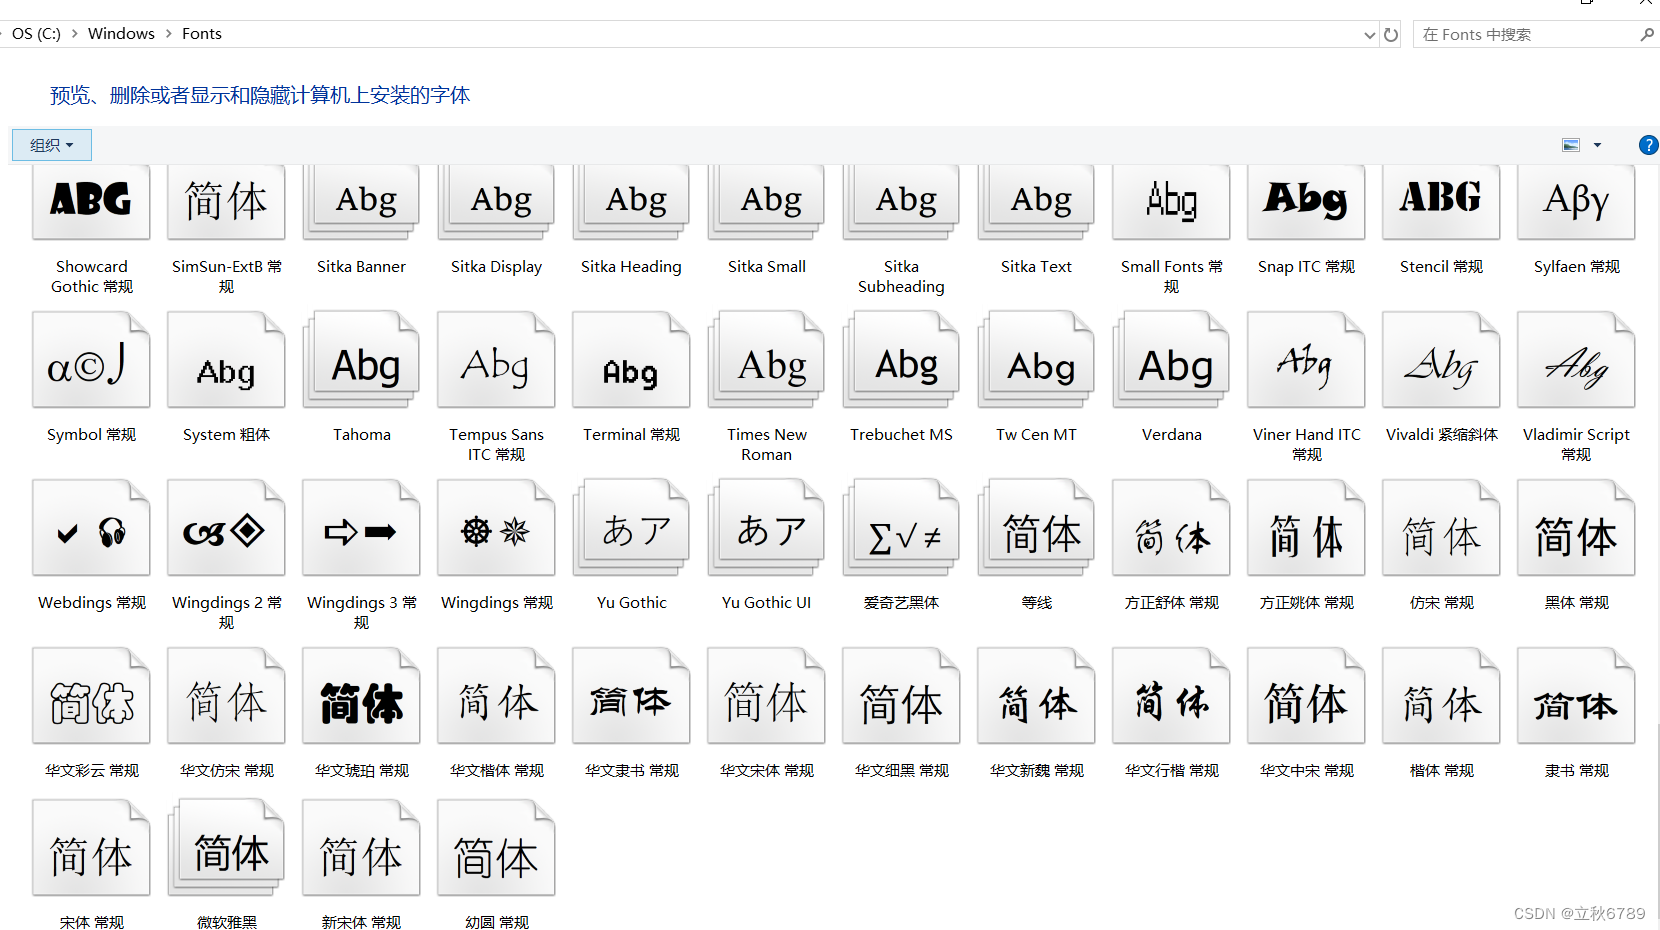Select the Tw Cen MT font icon
1660x930 pixels.
pos(1036,360)
